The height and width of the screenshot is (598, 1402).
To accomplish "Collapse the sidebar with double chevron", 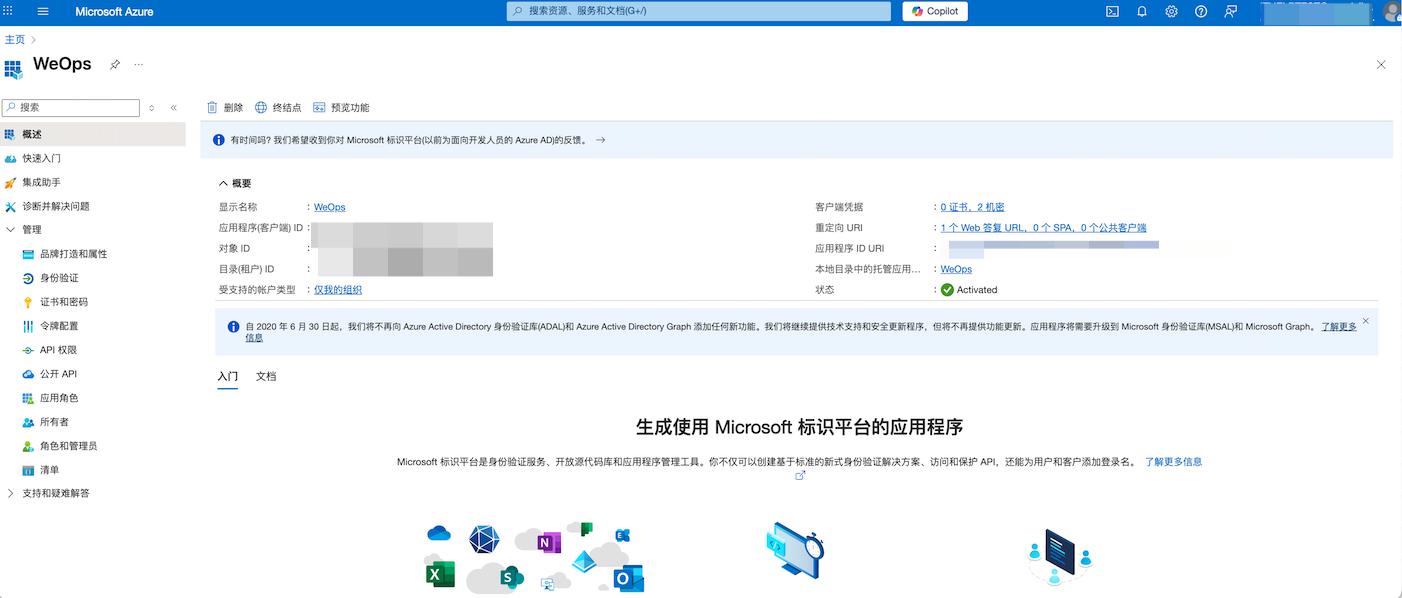I will pyautogui.click(x=174, y=108).
